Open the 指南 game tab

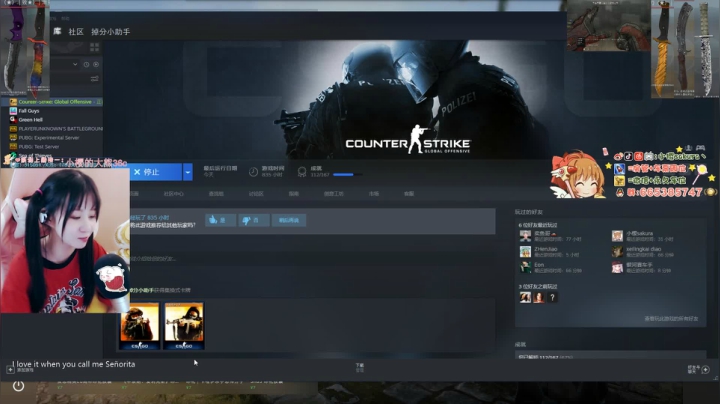click(294, 194)
